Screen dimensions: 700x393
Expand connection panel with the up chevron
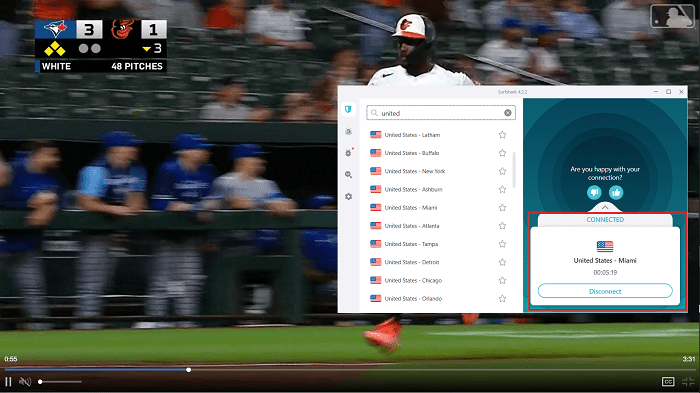[605, 208]
